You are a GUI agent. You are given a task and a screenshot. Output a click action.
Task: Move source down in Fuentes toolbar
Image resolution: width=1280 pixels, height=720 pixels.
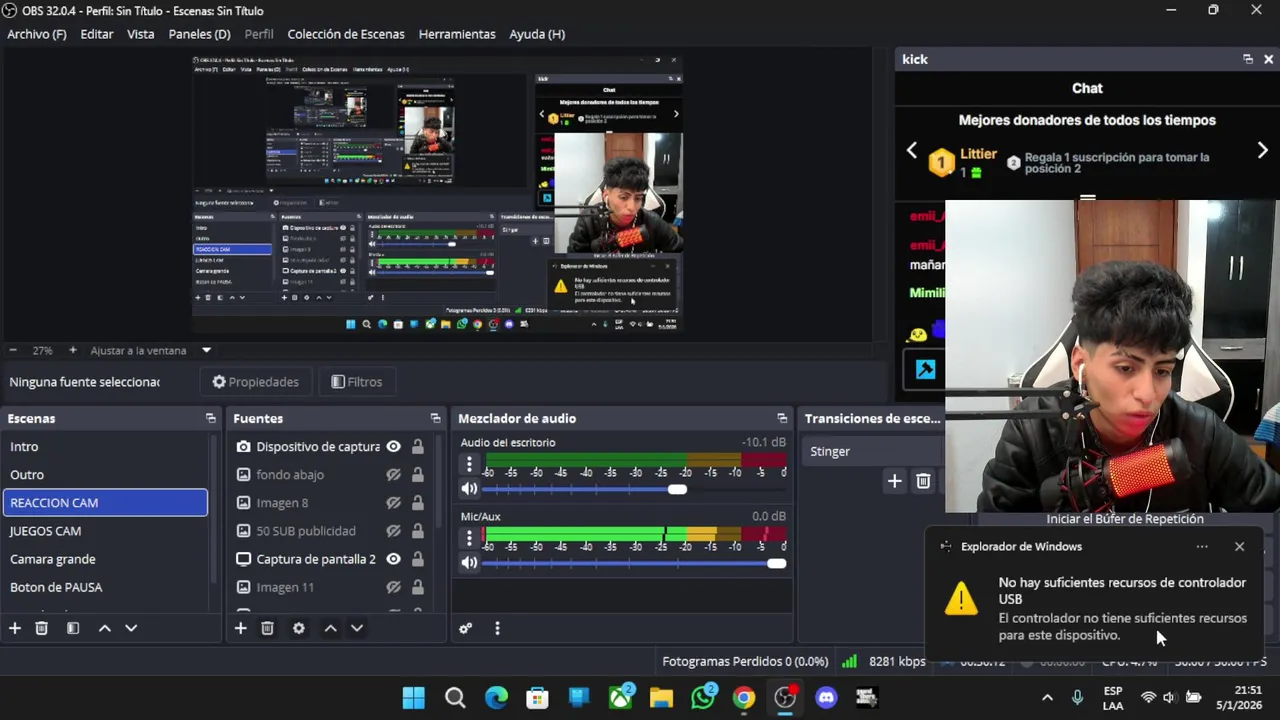coord(356,628)
